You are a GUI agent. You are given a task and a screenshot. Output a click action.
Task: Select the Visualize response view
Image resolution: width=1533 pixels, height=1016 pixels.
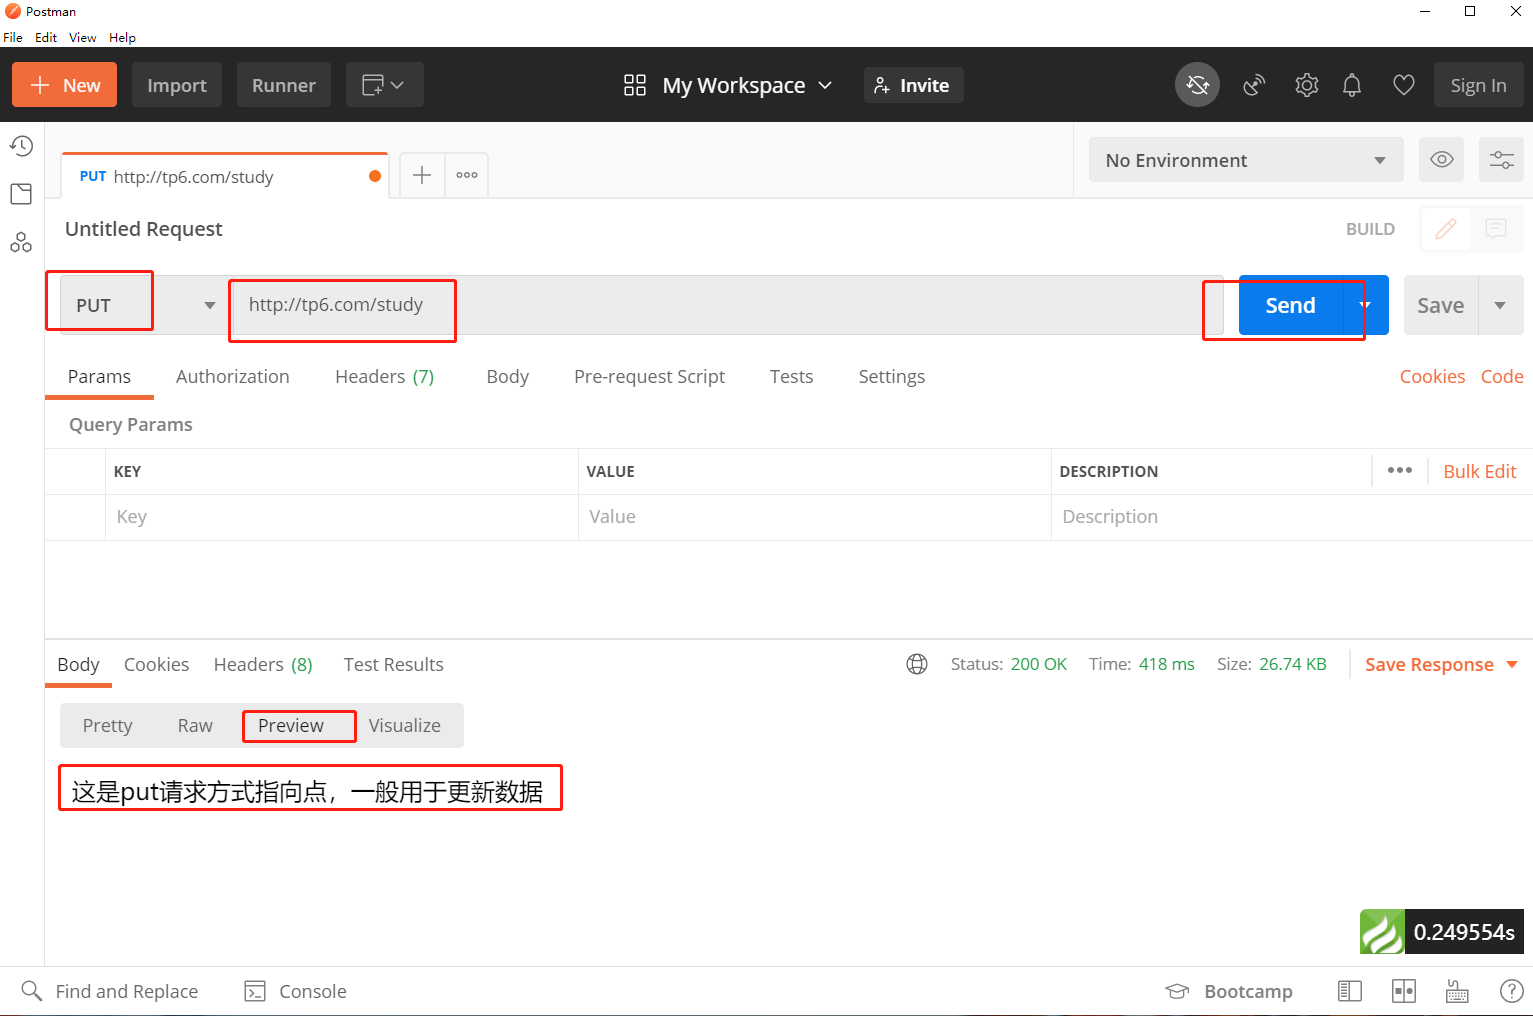(x=405, y=725)
